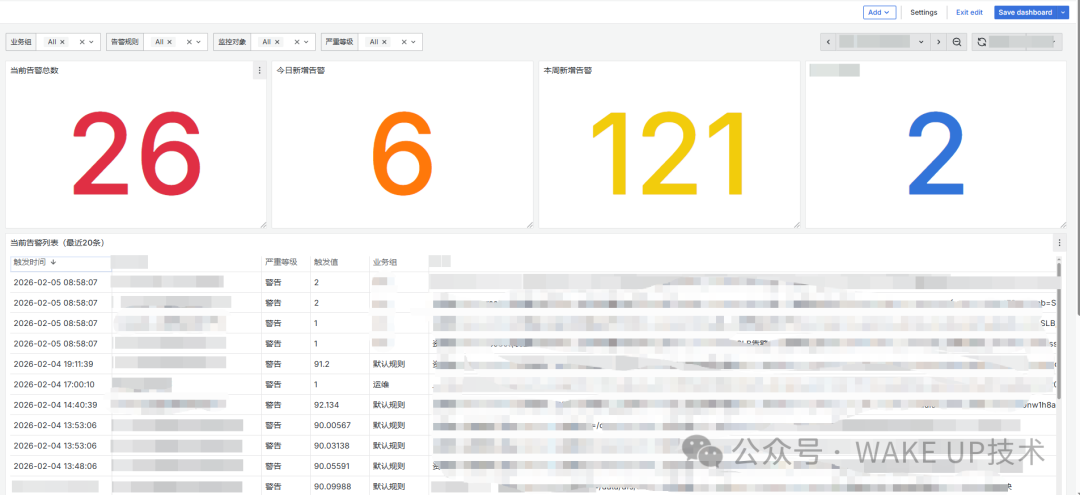Viewport: 1080px width, 495px height.
Task: Click the blue 2 stat value
Action: pyautogui.click(x=936, y=153)
